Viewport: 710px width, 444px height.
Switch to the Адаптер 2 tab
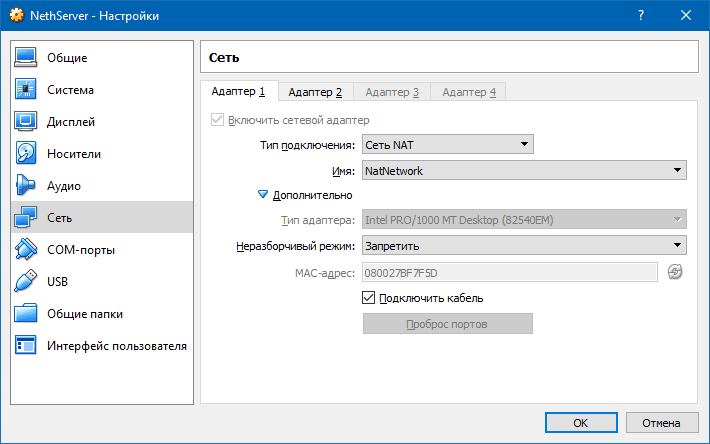(315, 92)
